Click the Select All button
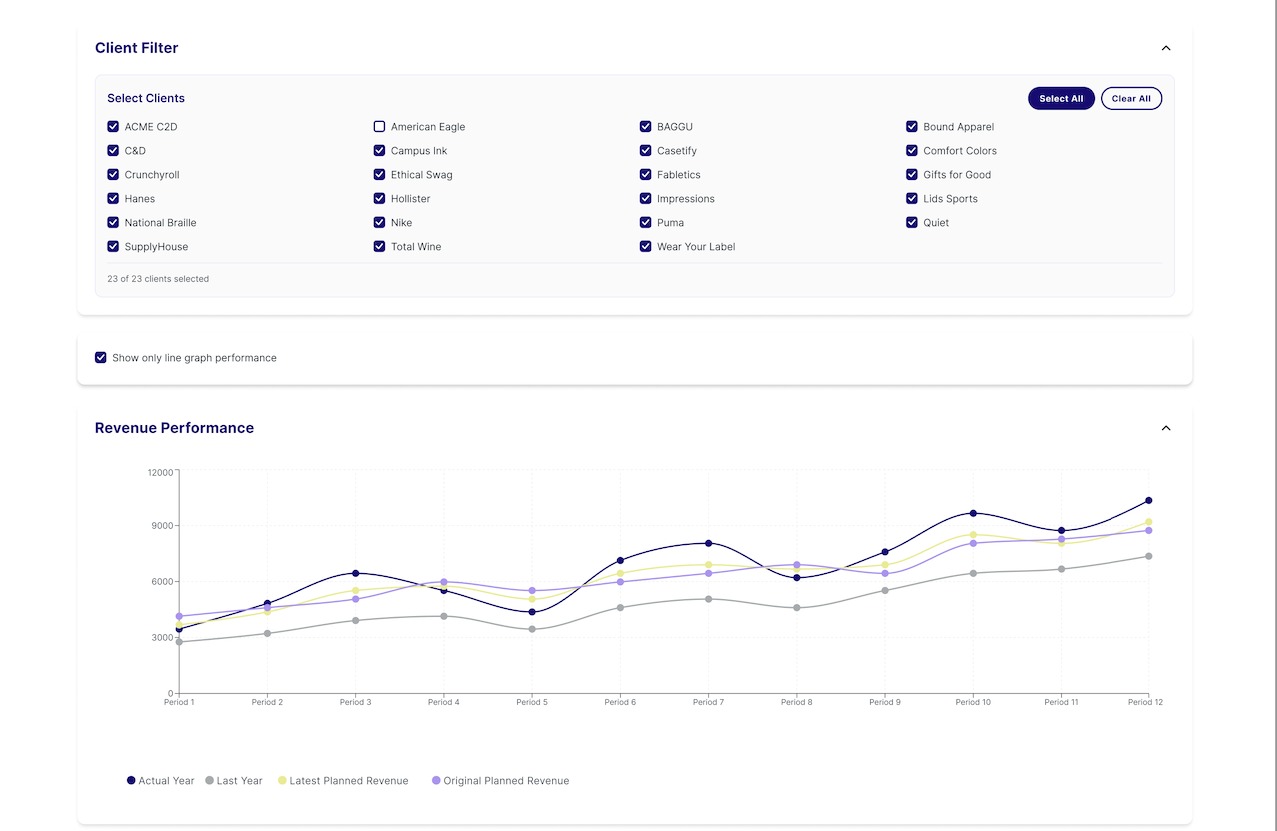Image resolution: width=1277 pixels, height=831 pixels. pyautogui.click(x=1061, y=98)
